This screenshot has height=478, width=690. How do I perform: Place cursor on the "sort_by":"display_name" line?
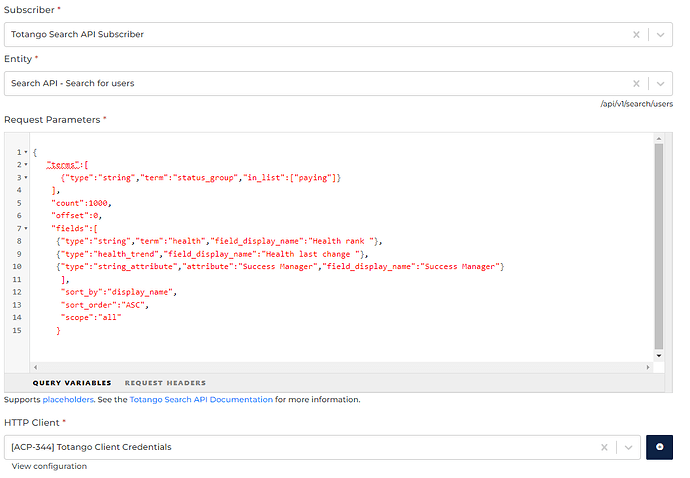point(119,292)
